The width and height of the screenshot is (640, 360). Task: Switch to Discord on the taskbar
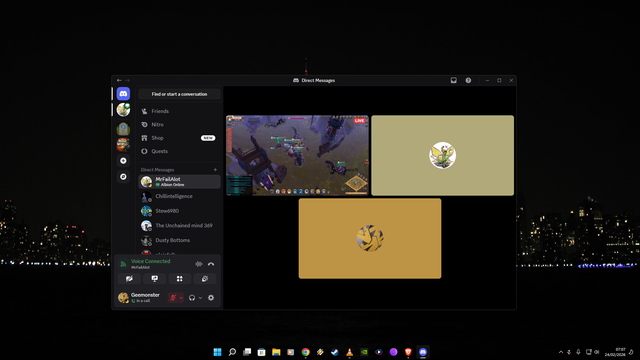tap(423, 352)
